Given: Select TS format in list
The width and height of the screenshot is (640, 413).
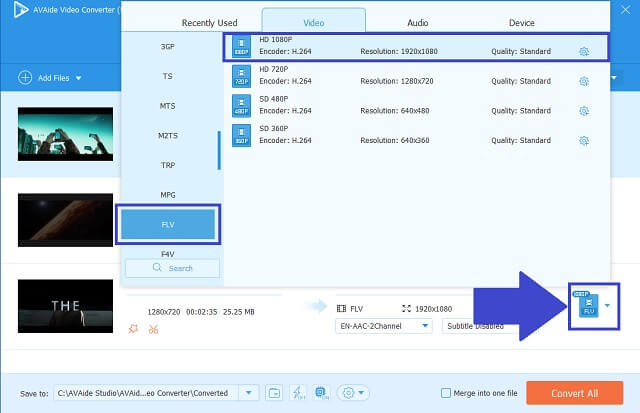Looking at the screenshot, I should tap(168, 76).
